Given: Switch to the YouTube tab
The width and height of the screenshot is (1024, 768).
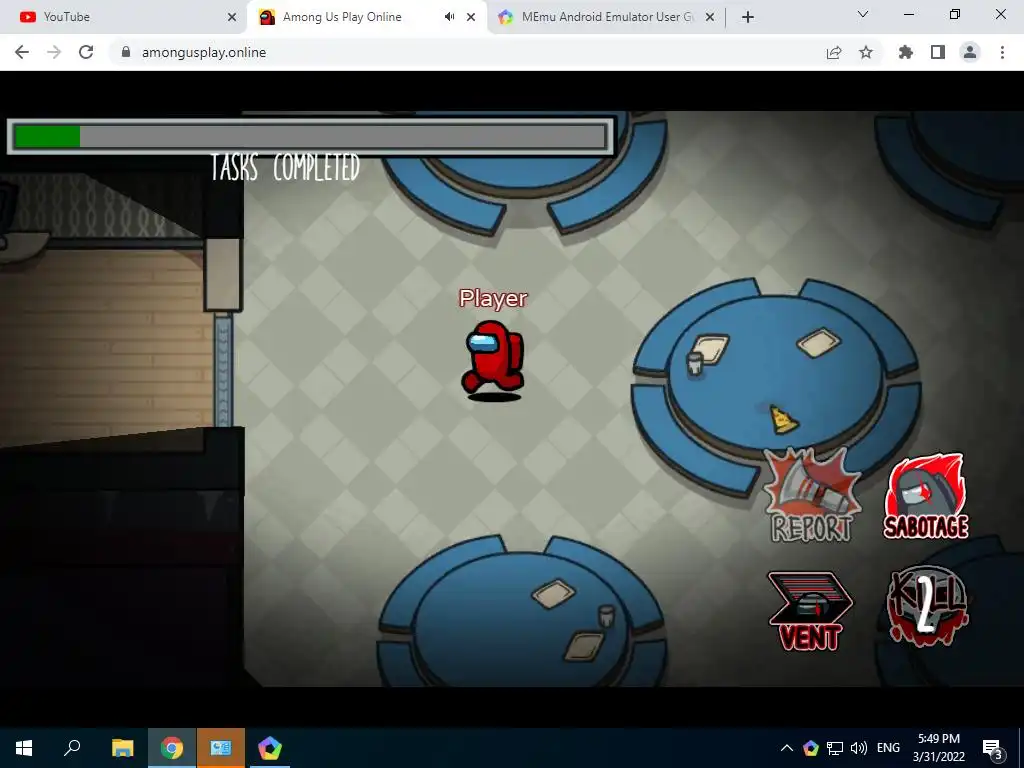Looking at the screenshot, I should tap(124, 17).
